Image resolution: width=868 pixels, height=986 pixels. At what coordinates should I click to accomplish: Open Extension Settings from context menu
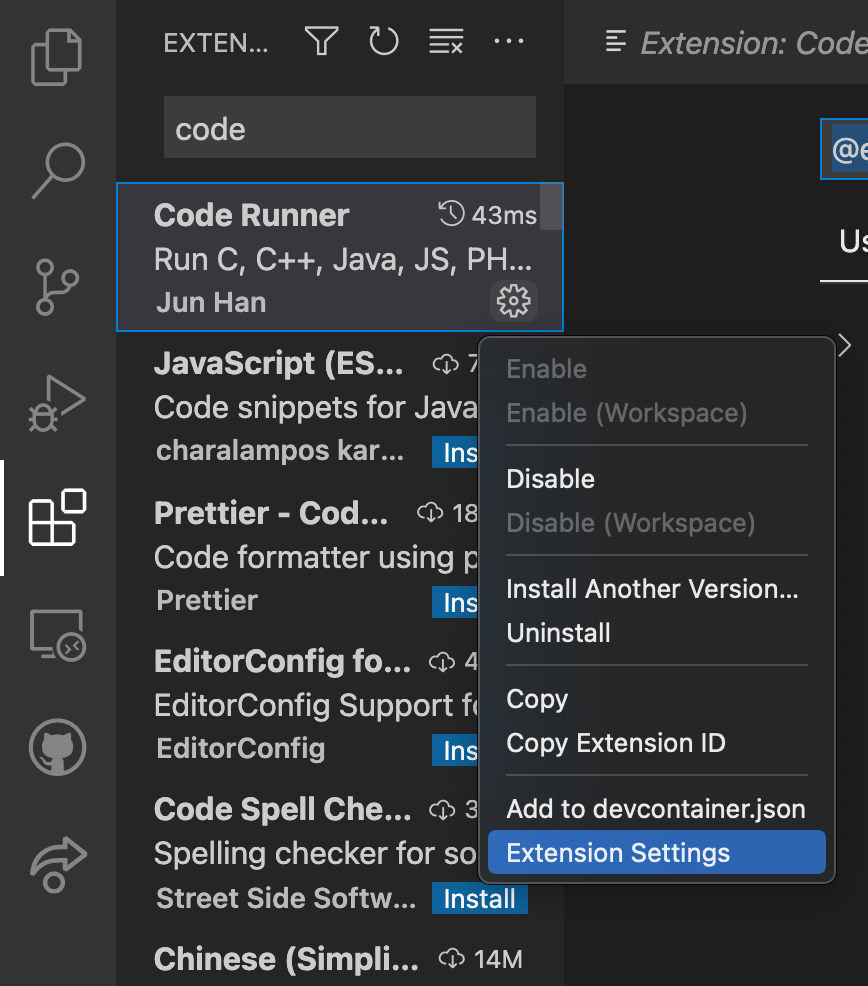click(x=657, y=853)
